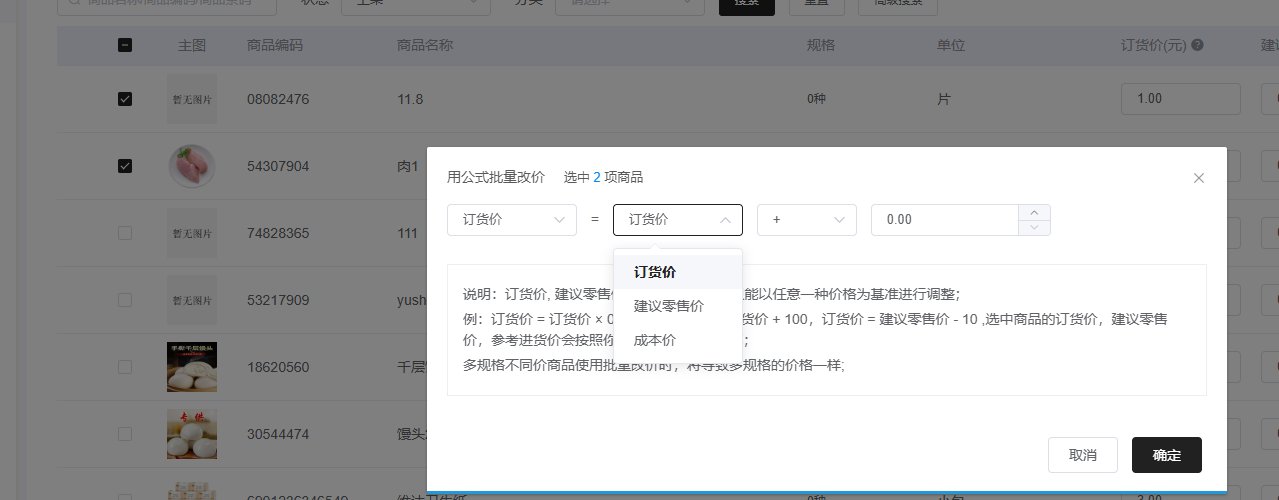Choose 建议零售价 from the dropdown list
The height and width of the screenshot is (500, 1279).
click(669, 306)
